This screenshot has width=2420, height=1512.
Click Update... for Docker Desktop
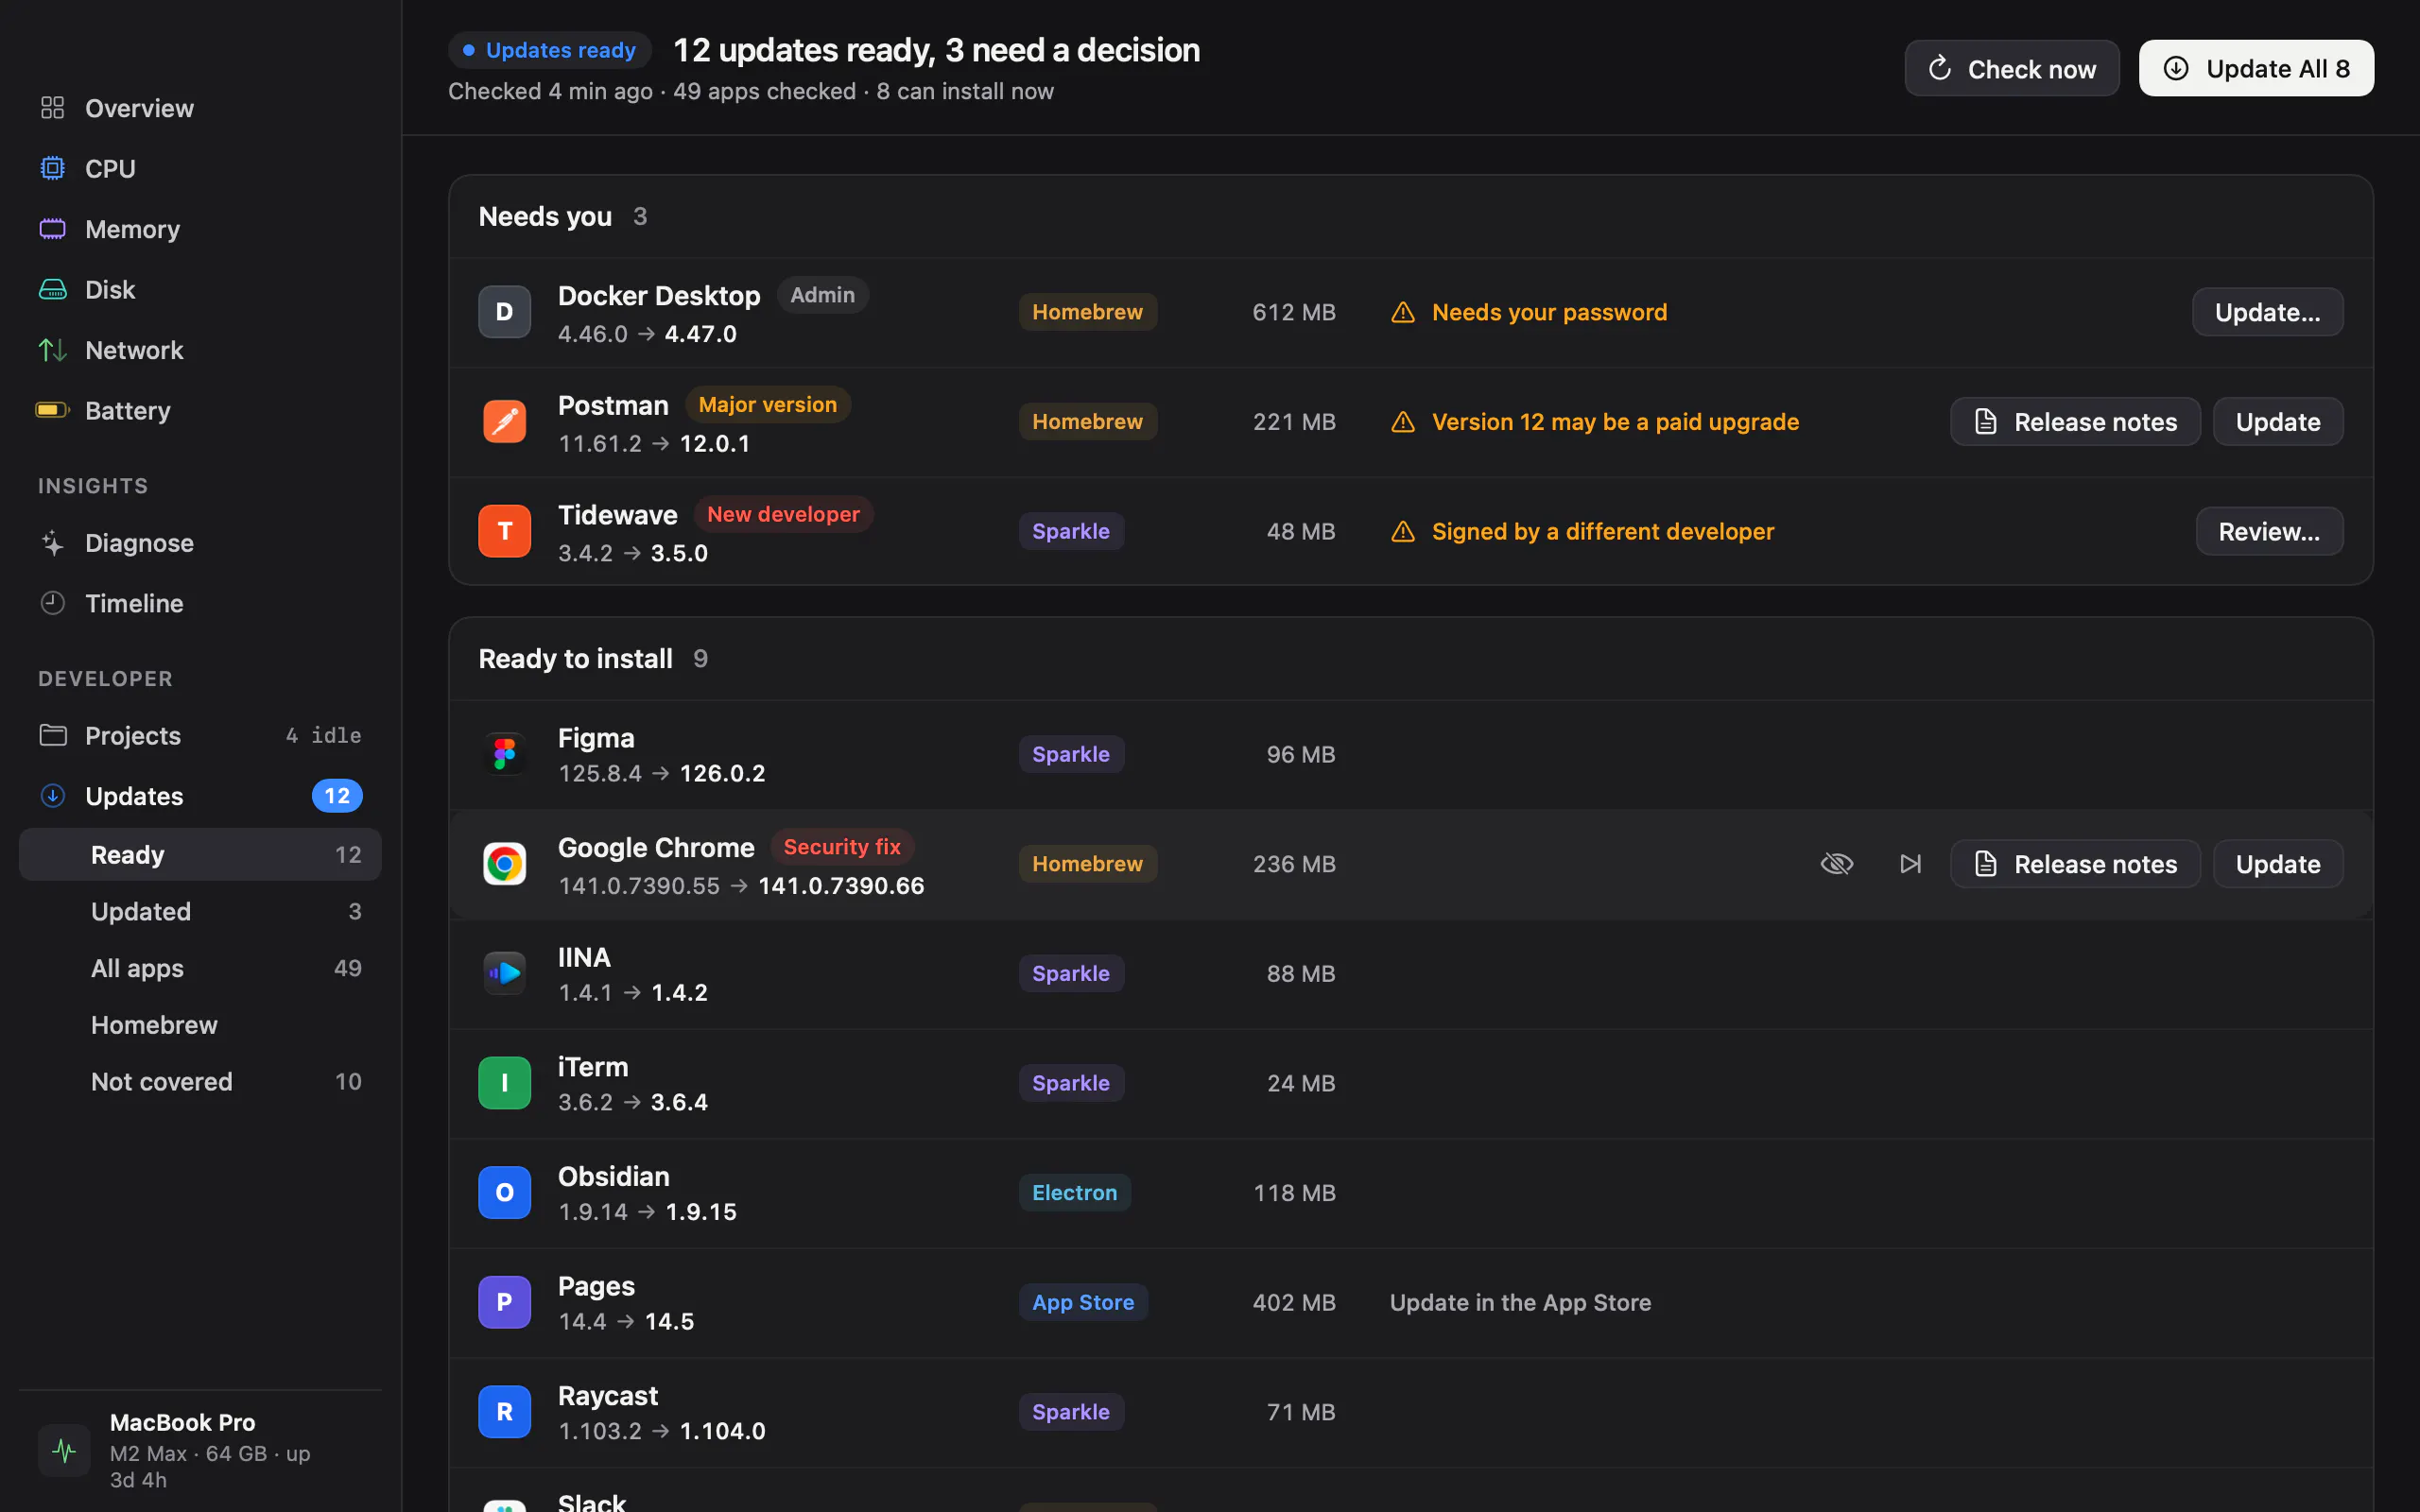[x=2267, y=312]
